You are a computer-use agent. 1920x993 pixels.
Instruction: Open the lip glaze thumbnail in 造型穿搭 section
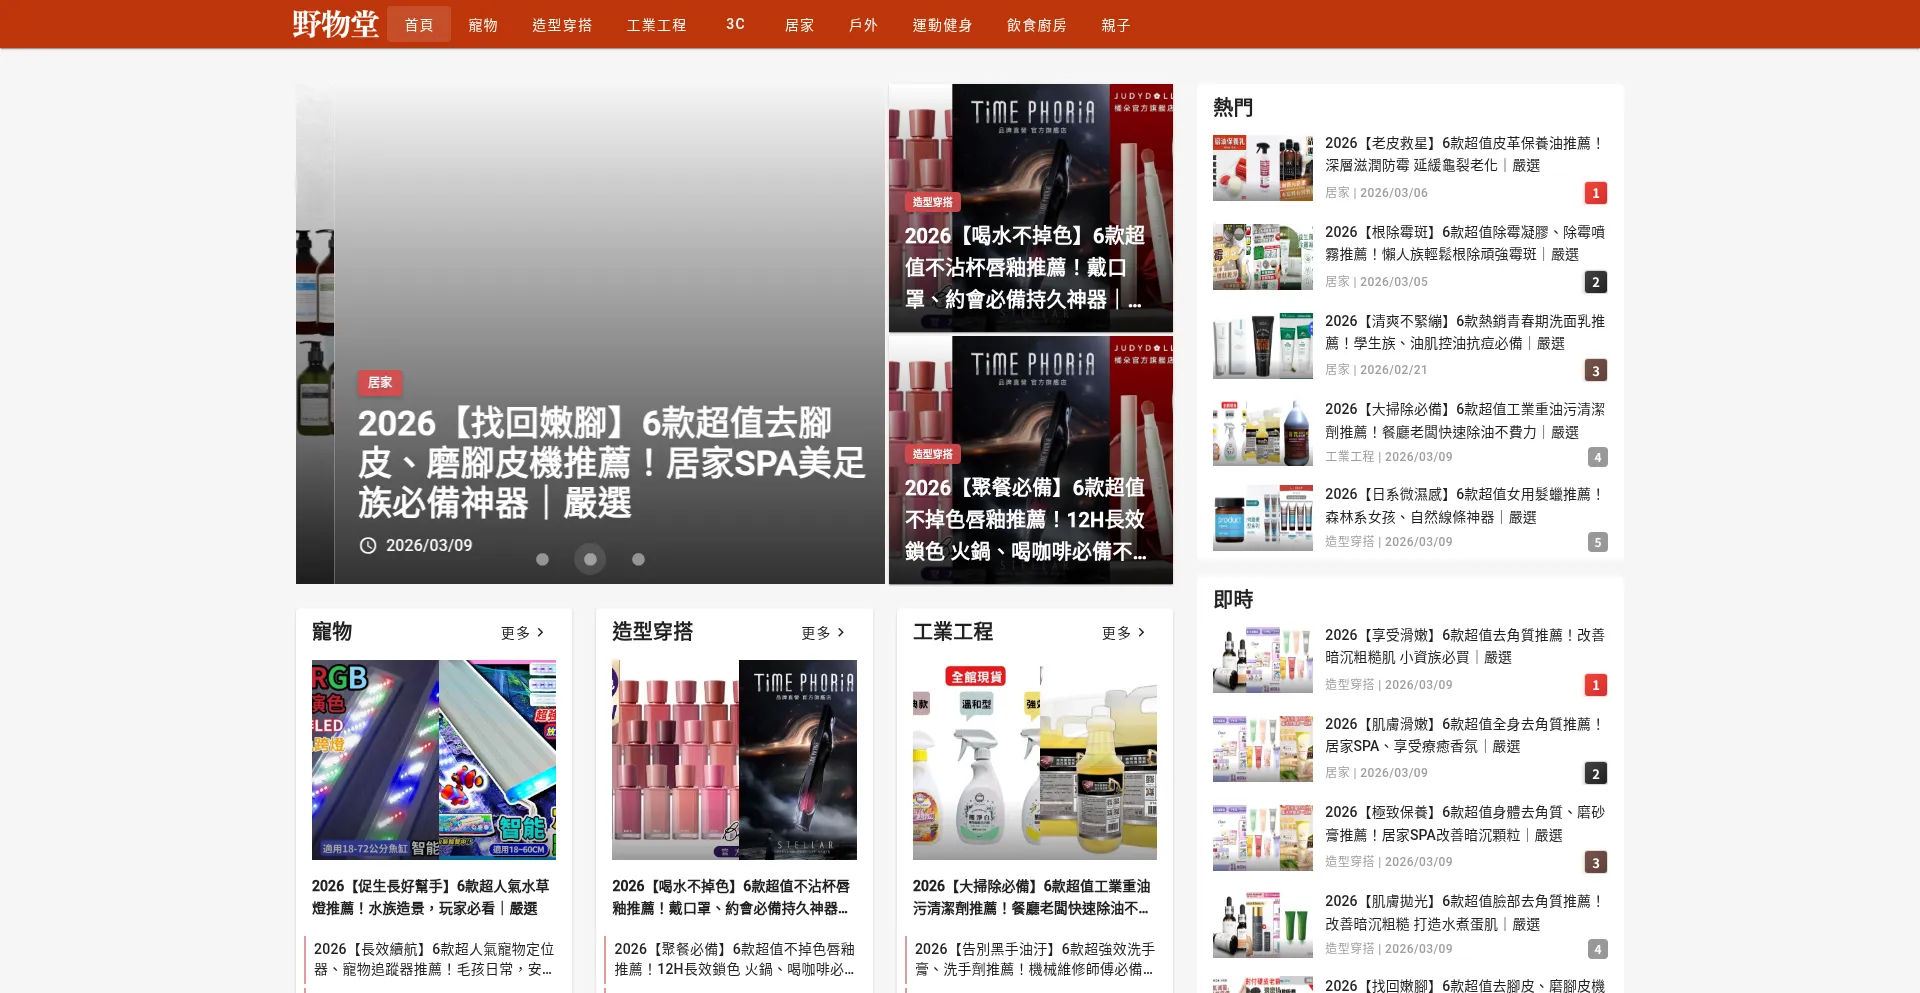point(734,760)
